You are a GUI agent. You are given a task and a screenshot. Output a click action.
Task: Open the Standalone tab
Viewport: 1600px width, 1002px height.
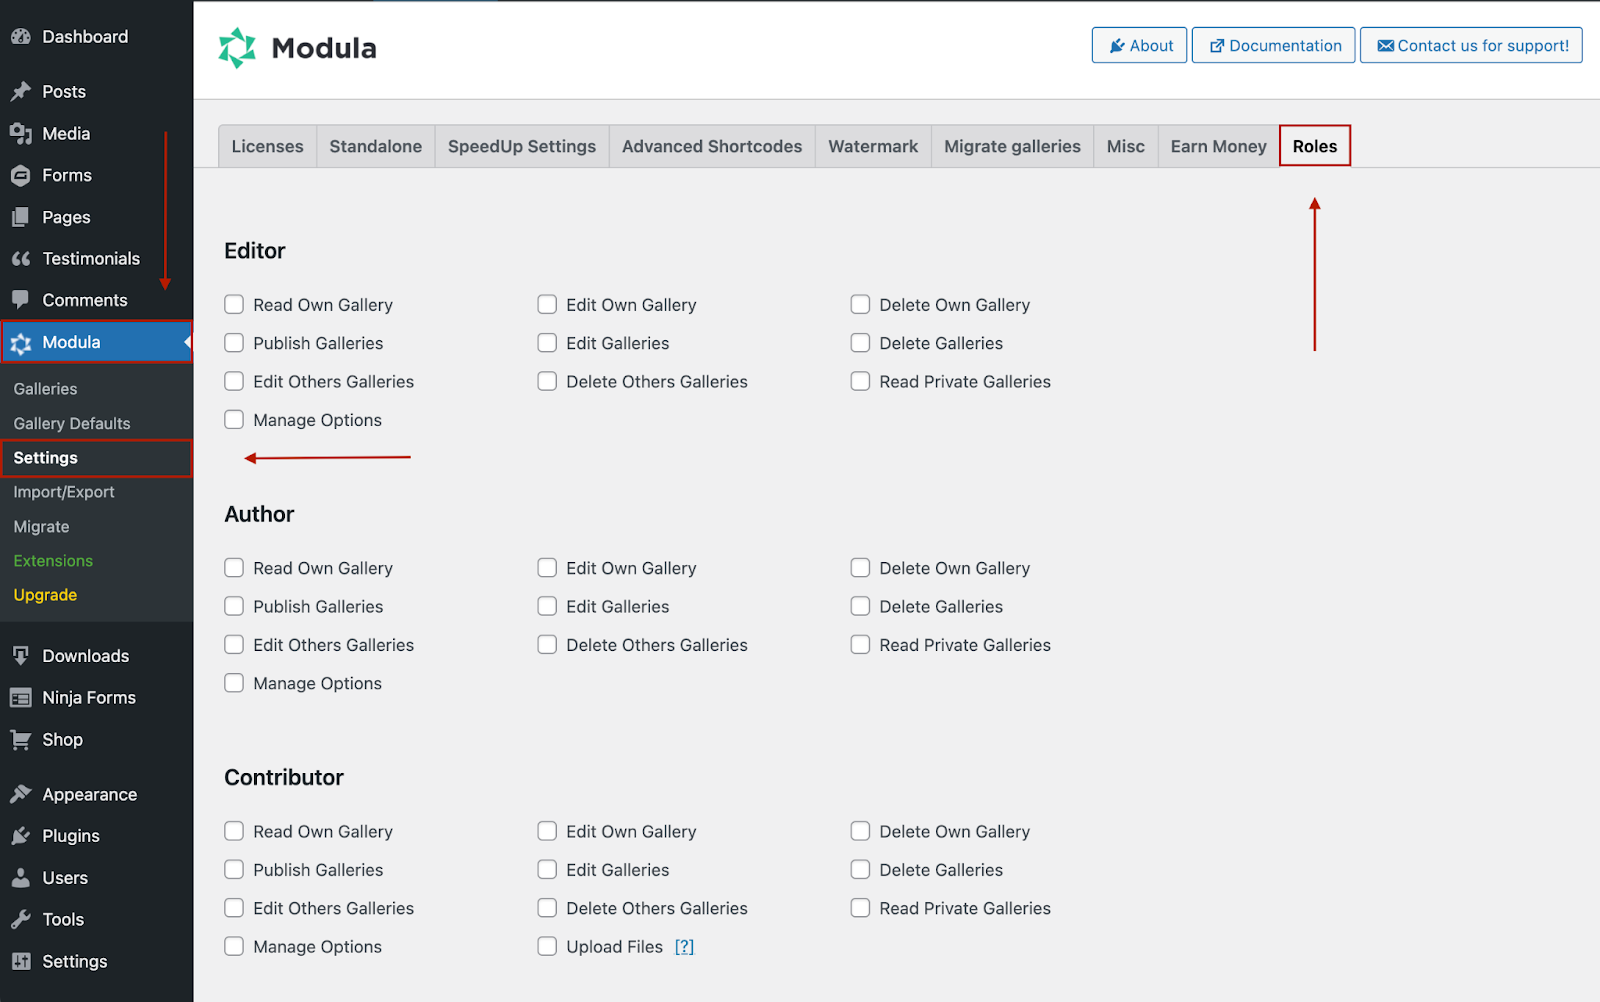pyautogui.click(x=376, y=146)
